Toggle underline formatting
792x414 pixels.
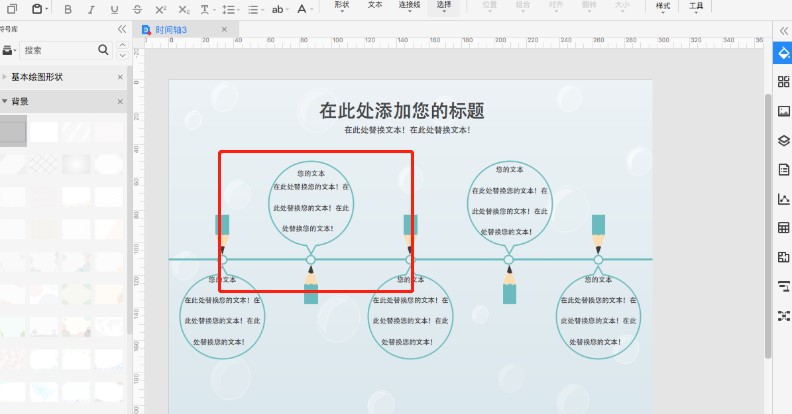click(115, 9)
